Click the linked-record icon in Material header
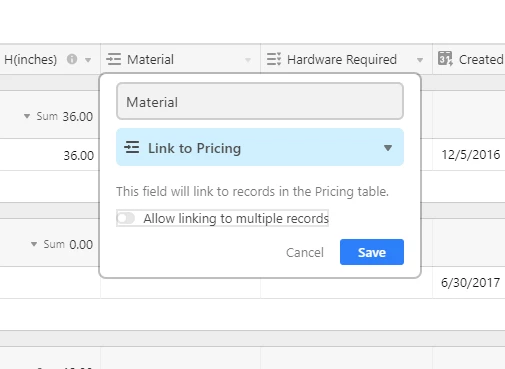 (x=114, y=59)
